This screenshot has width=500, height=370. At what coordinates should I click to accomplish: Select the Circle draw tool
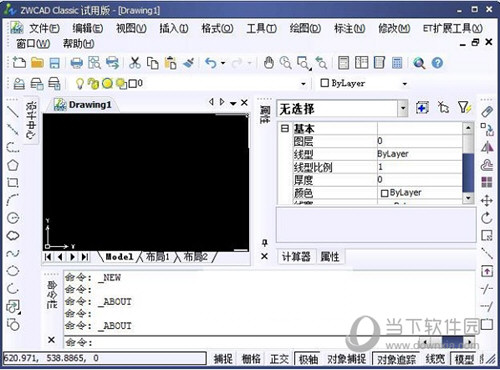pyautogui.click(x=13, y=218)
